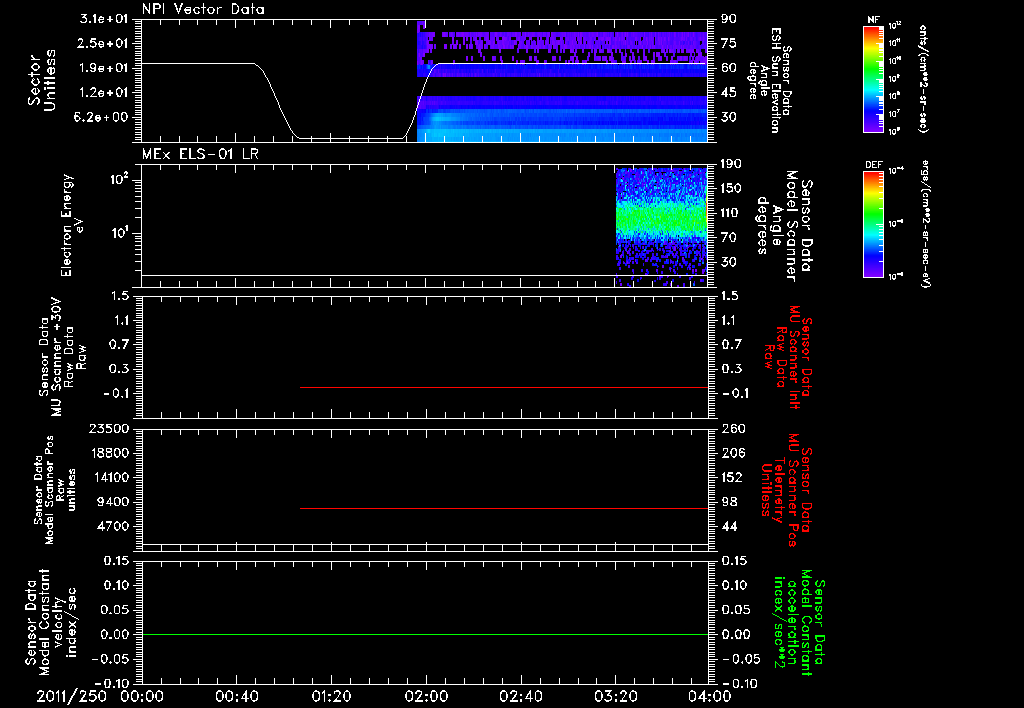Click the 00:40 time tick label
Screen dimensions: 1024x708
tap(236, 696)
